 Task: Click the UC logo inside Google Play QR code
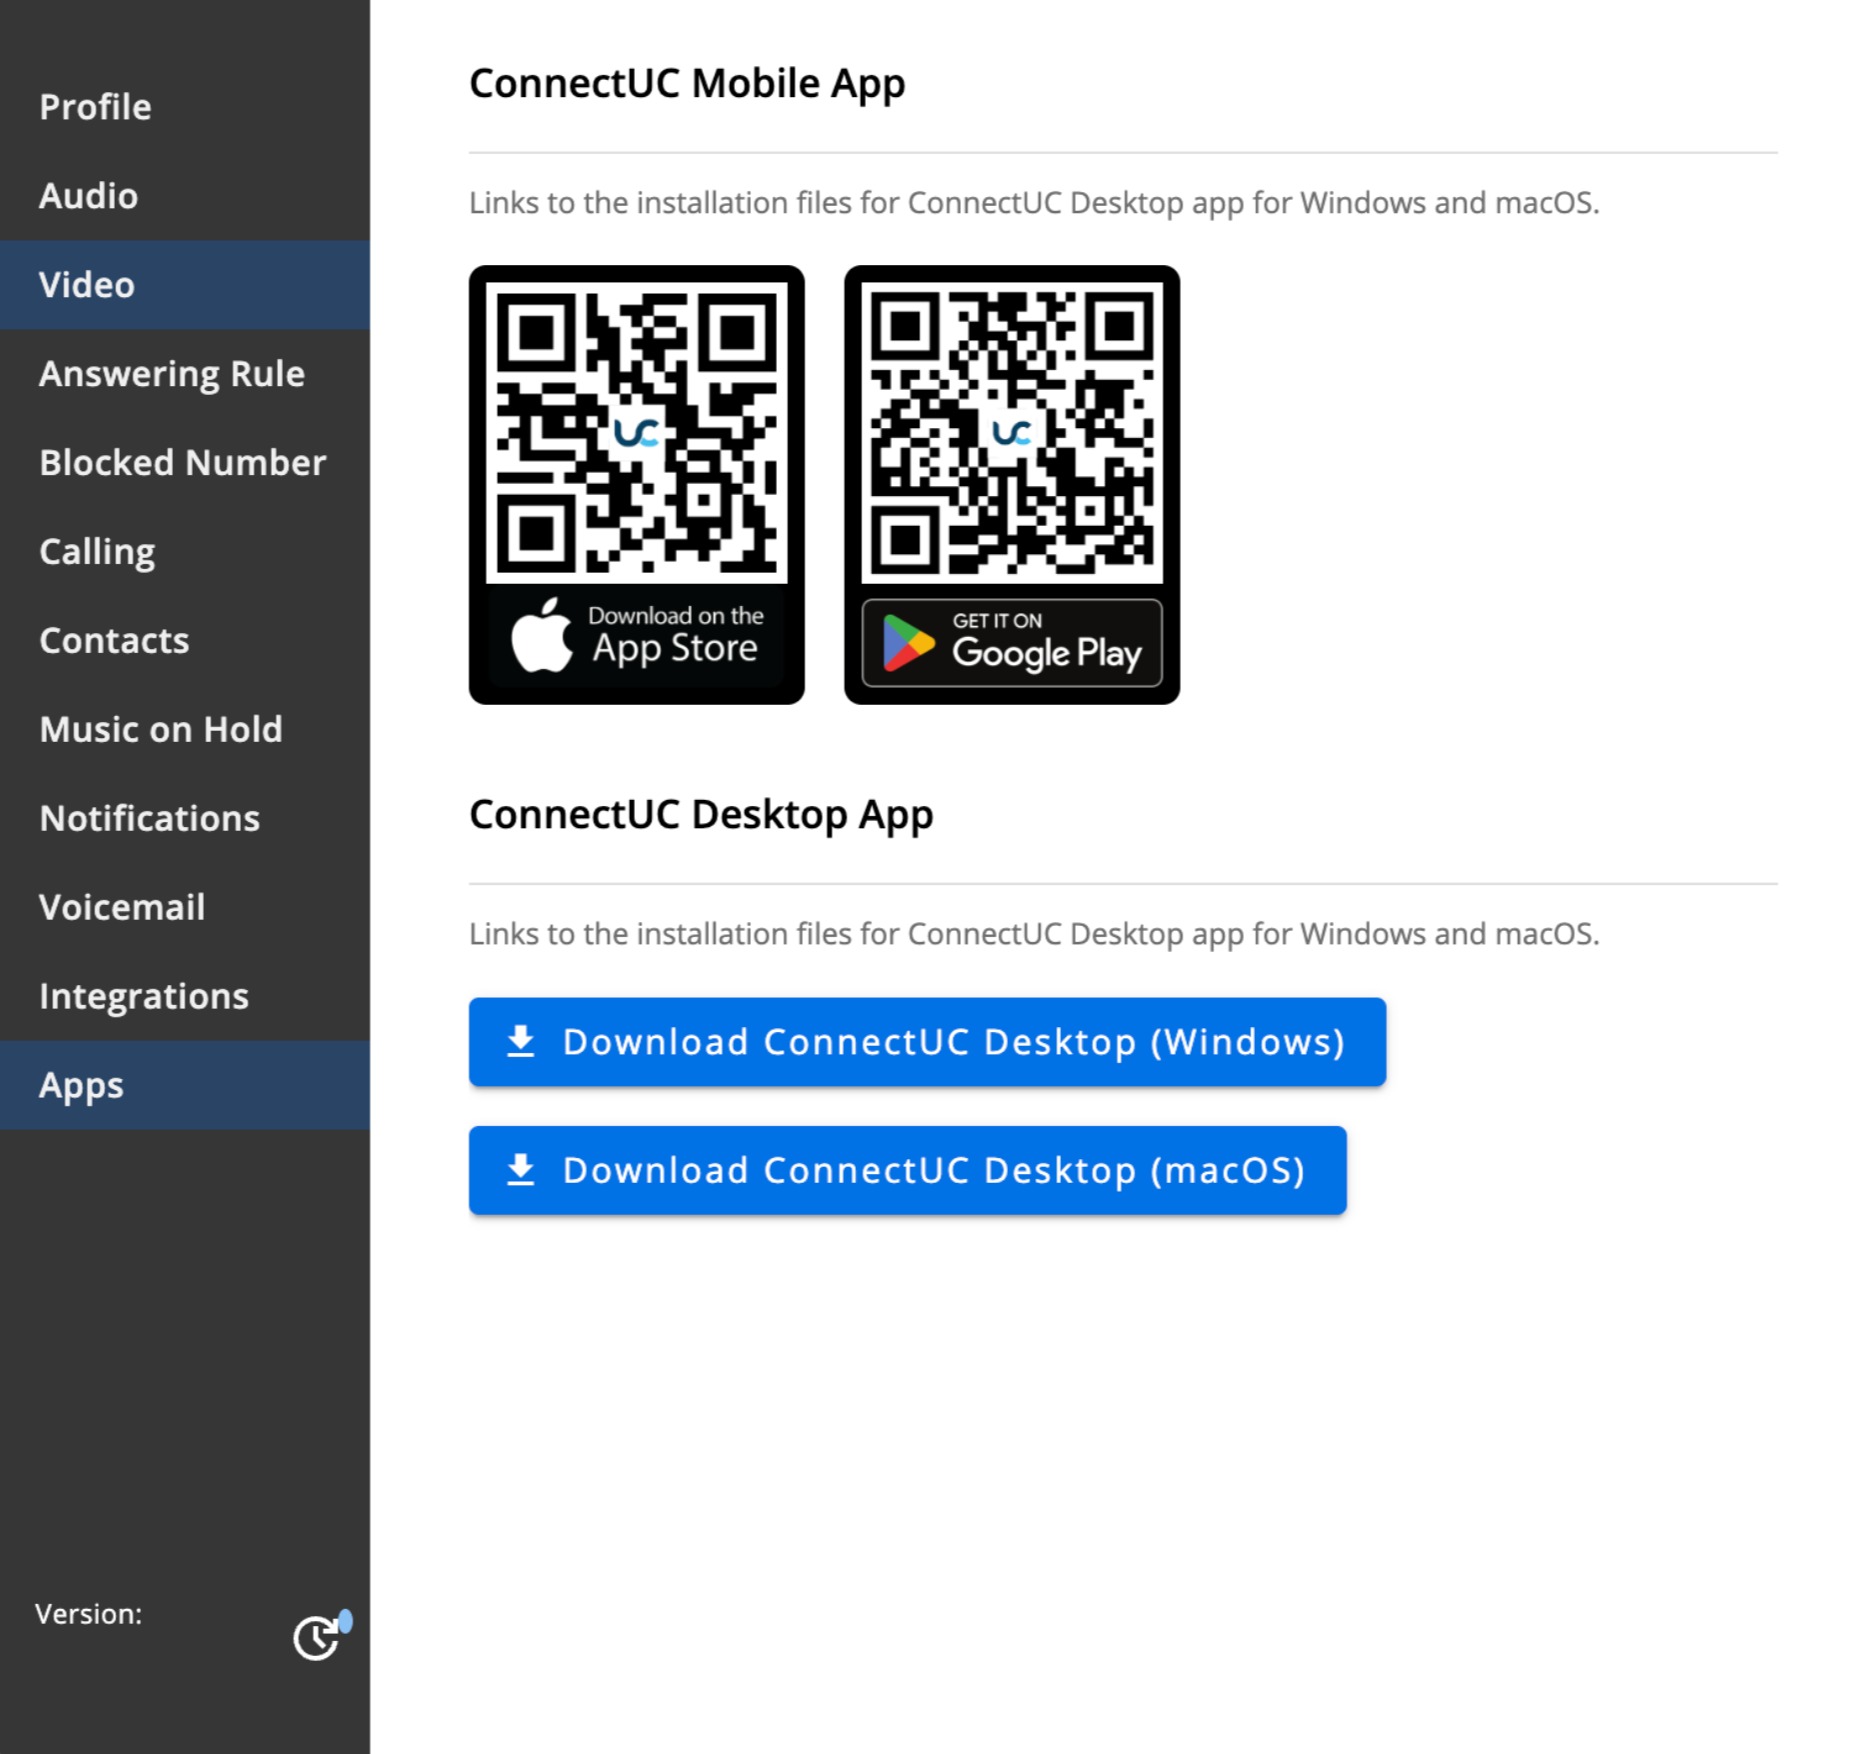point(1012,433)
